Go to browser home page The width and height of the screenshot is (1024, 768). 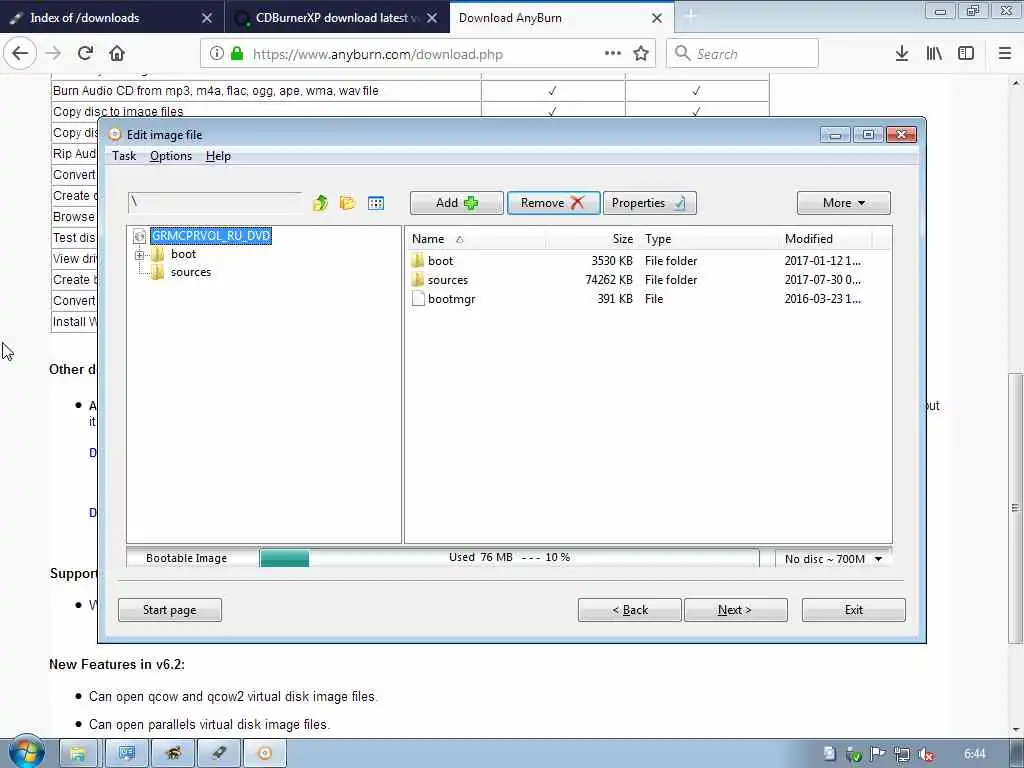tap(117, 54)
